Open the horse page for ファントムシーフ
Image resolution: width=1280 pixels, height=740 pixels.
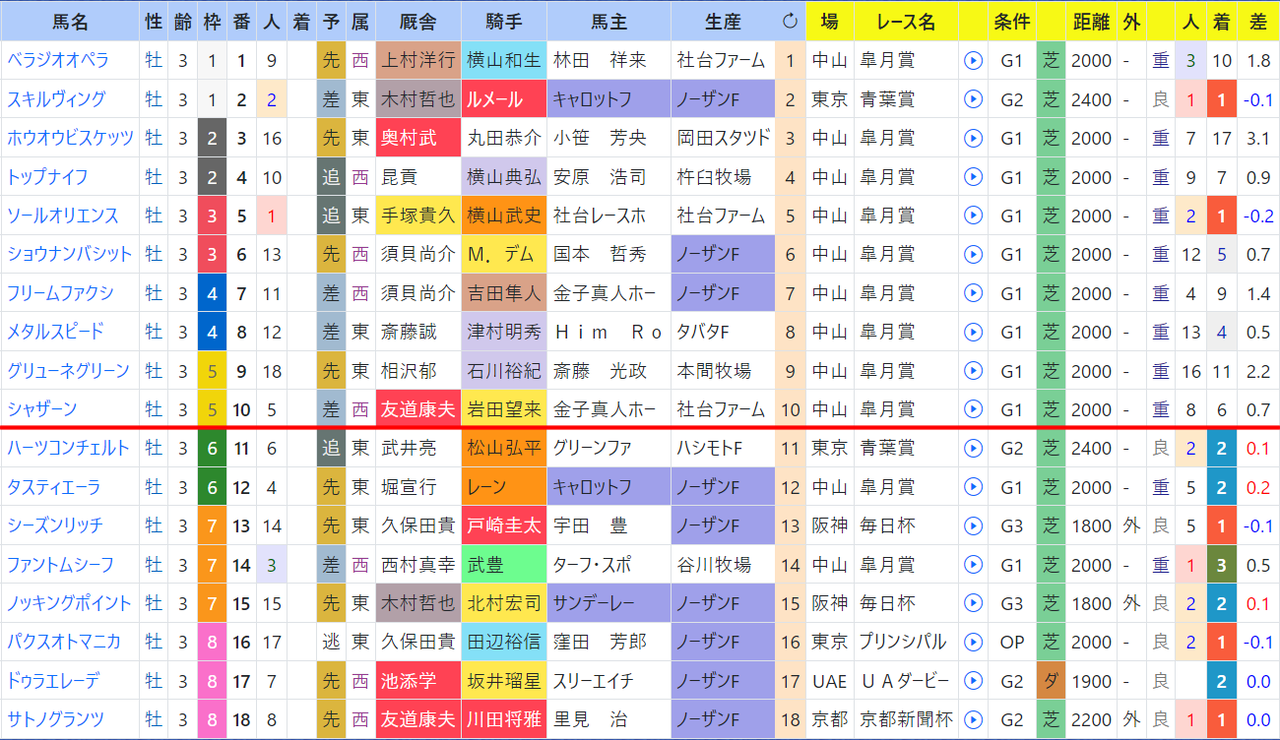click(x=60, y=564)
